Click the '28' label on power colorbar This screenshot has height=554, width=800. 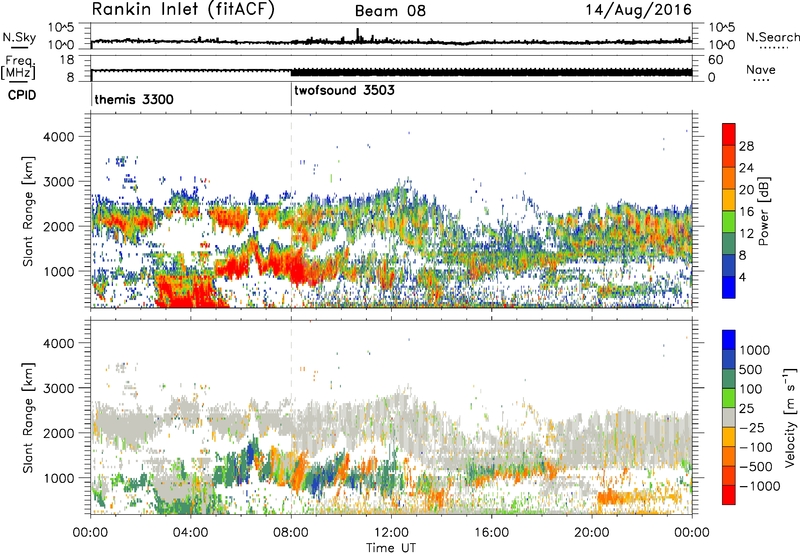[746, 146]
